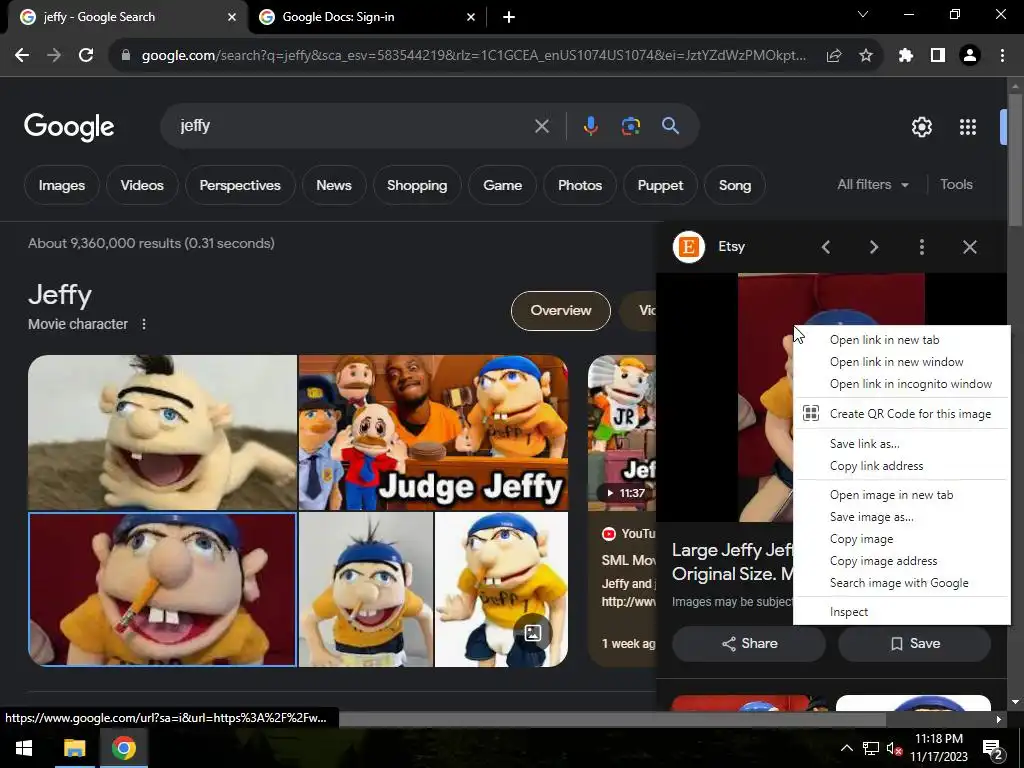Share the Etsy image

coord(749,644)
